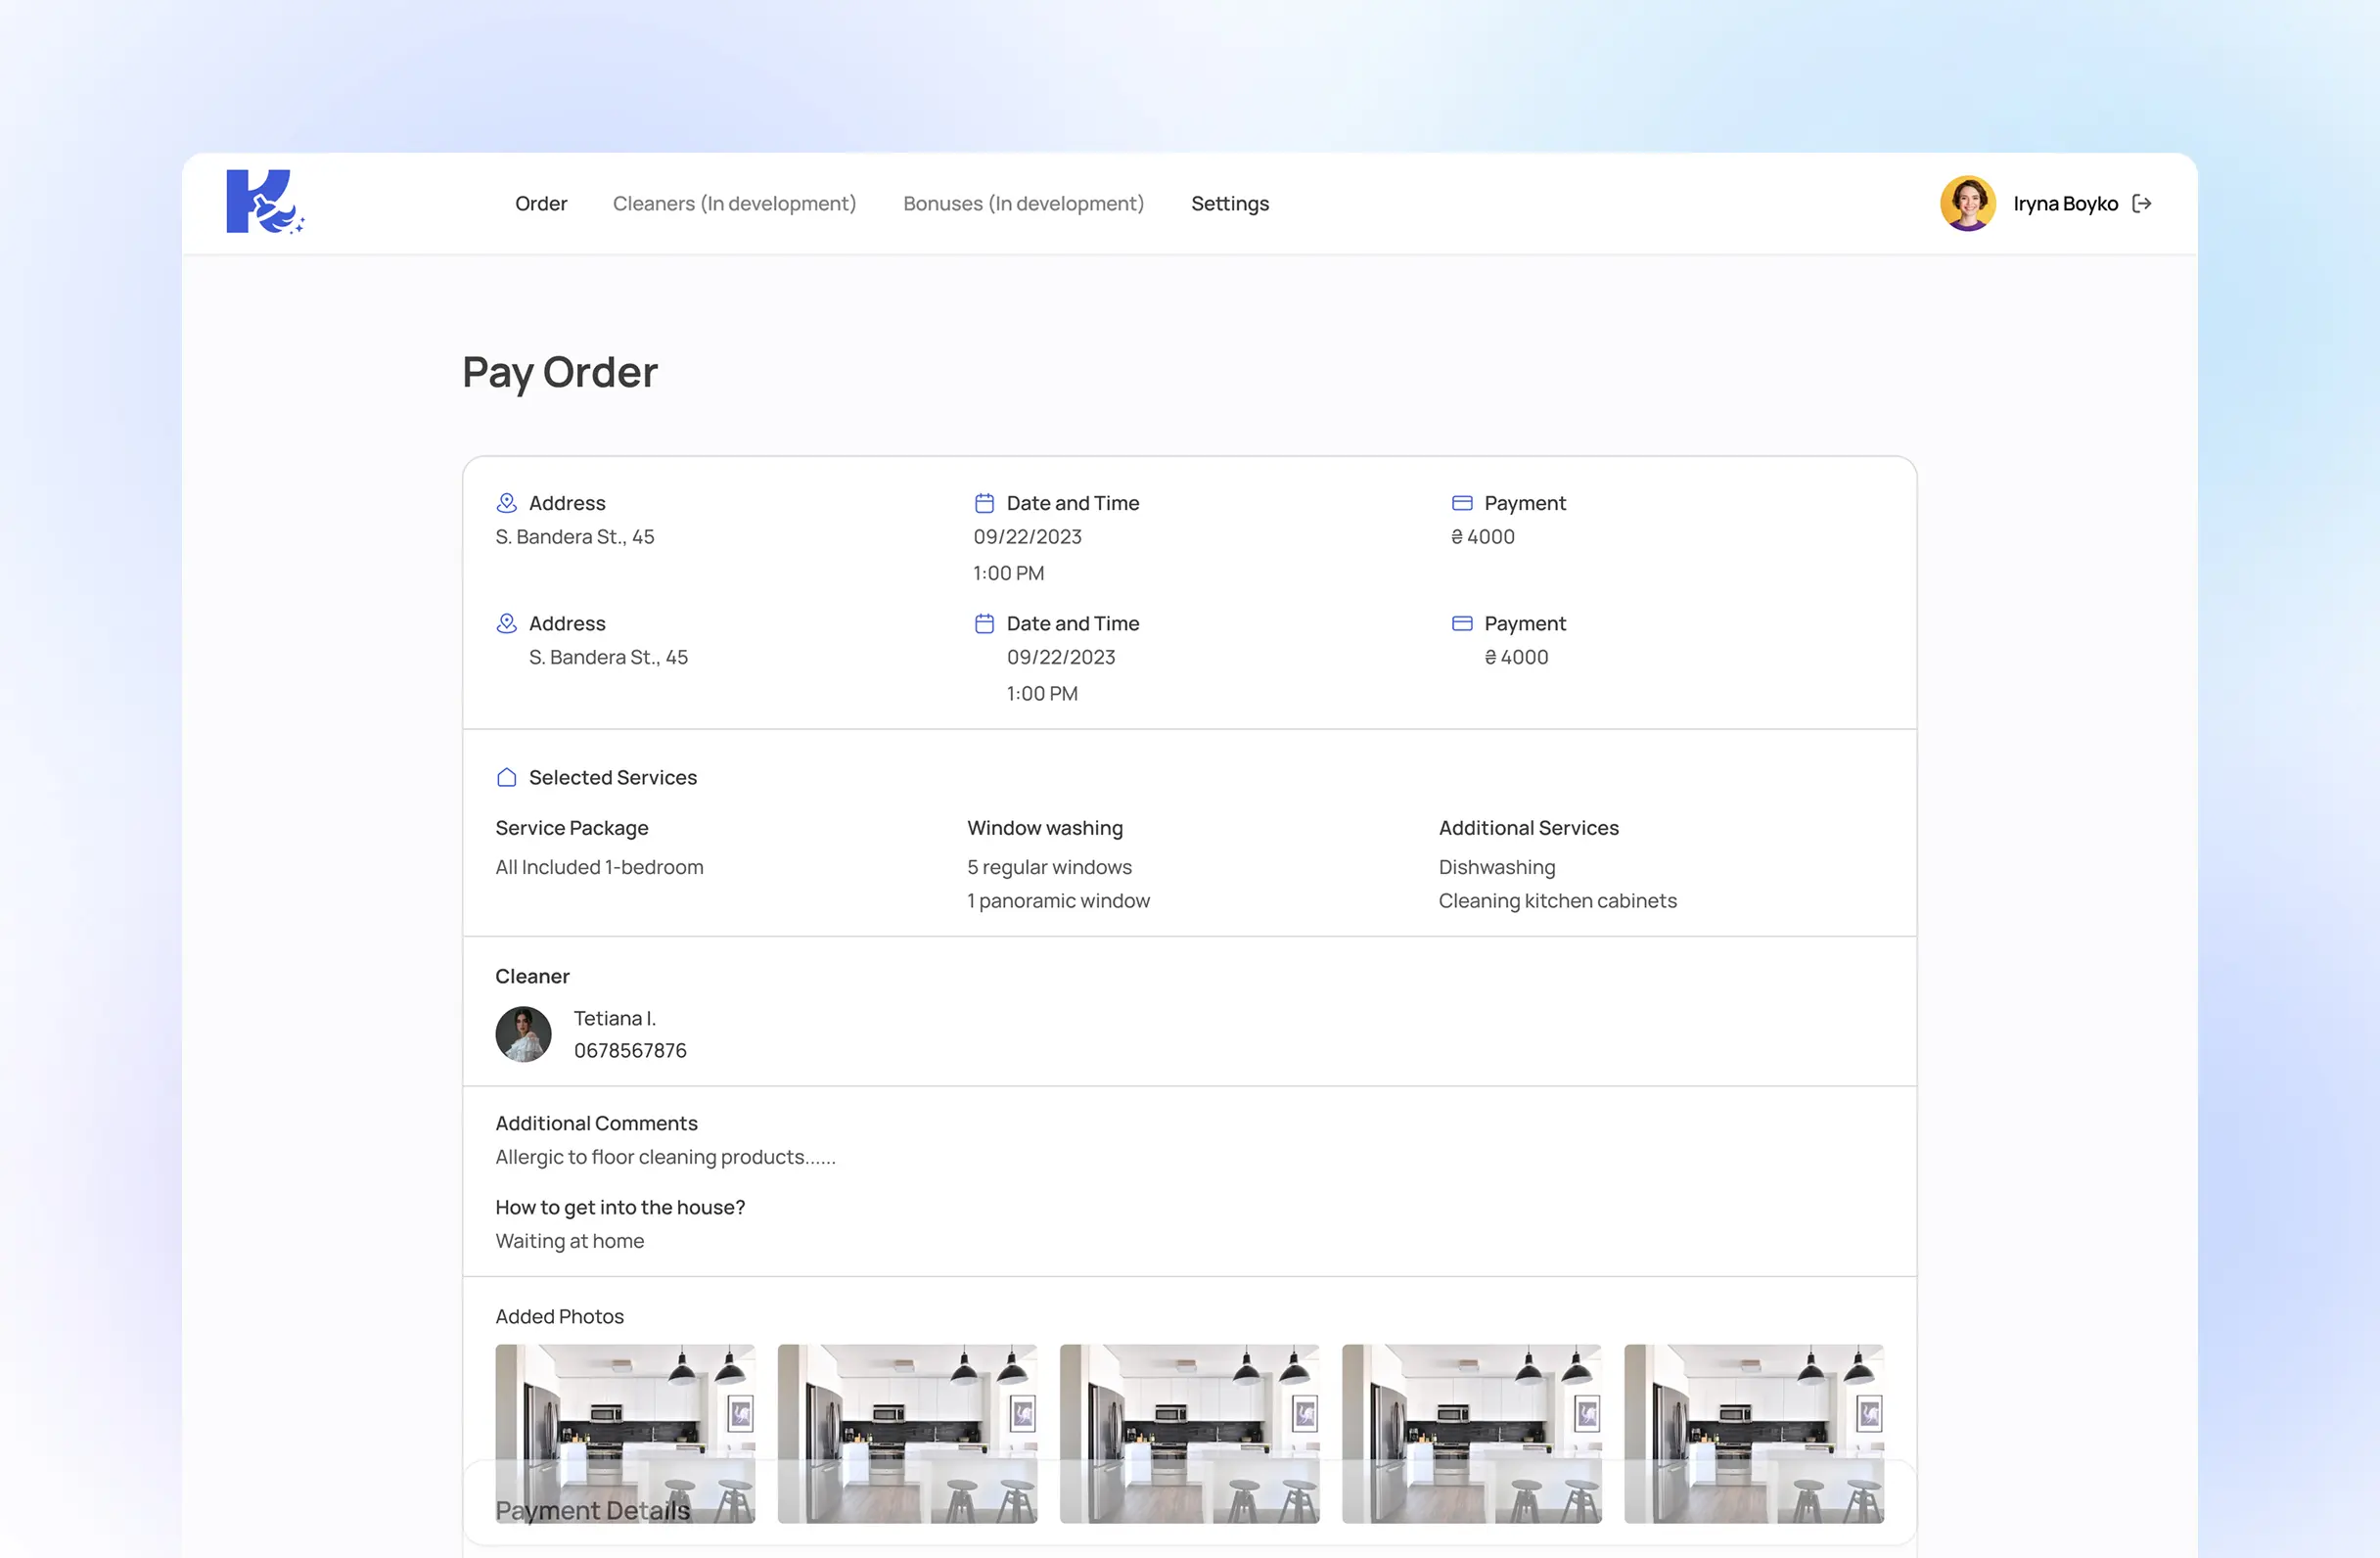Viewport: 2380px width, 1558px height.
Task: Click Iryna Boyko's profile avatar
Action: tap(1967, 204)
